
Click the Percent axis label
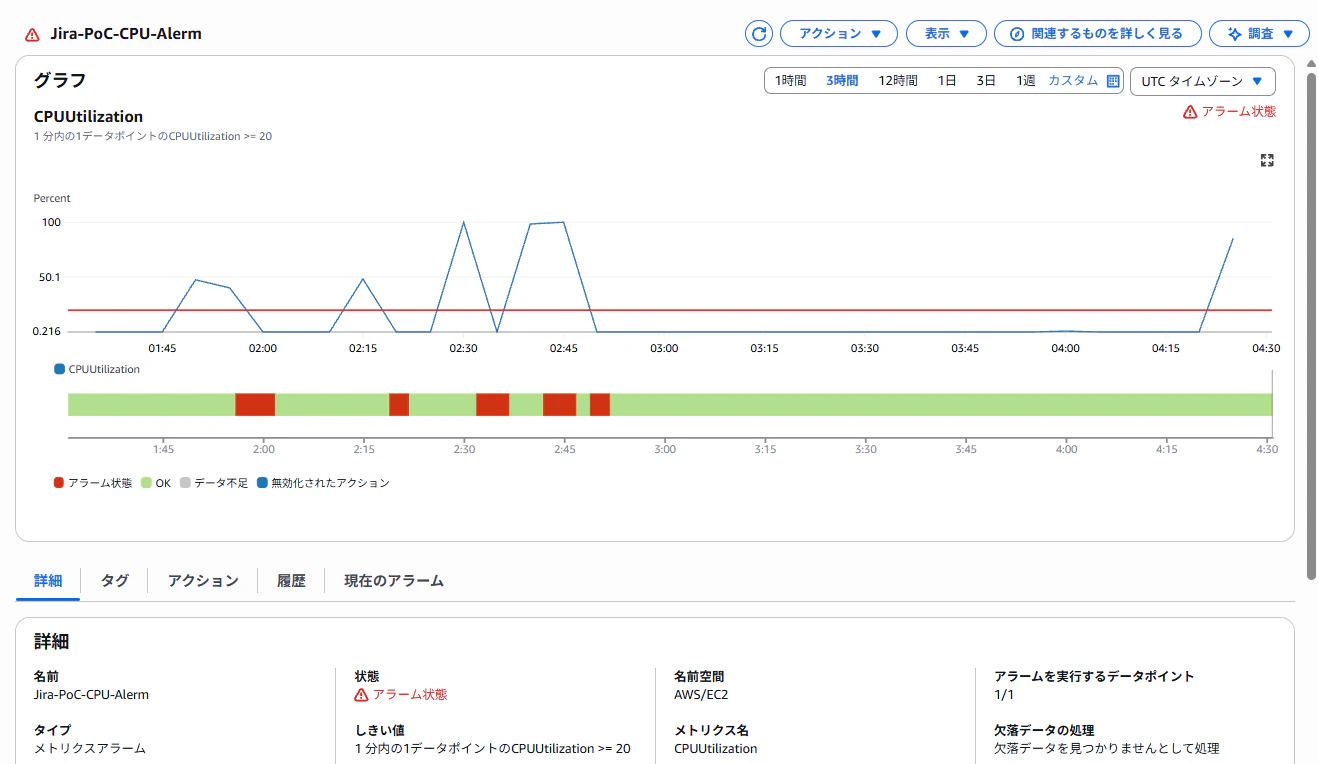52,198
